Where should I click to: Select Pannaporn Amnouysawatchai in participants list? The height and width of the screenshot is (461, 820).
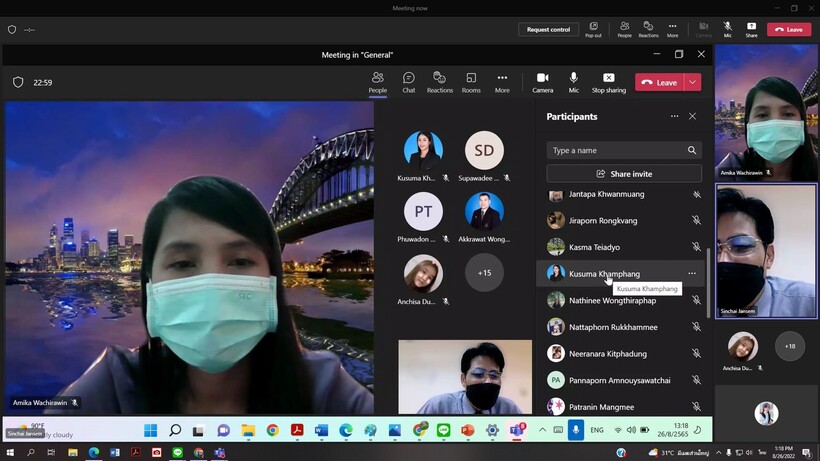[x=619, y=380]
